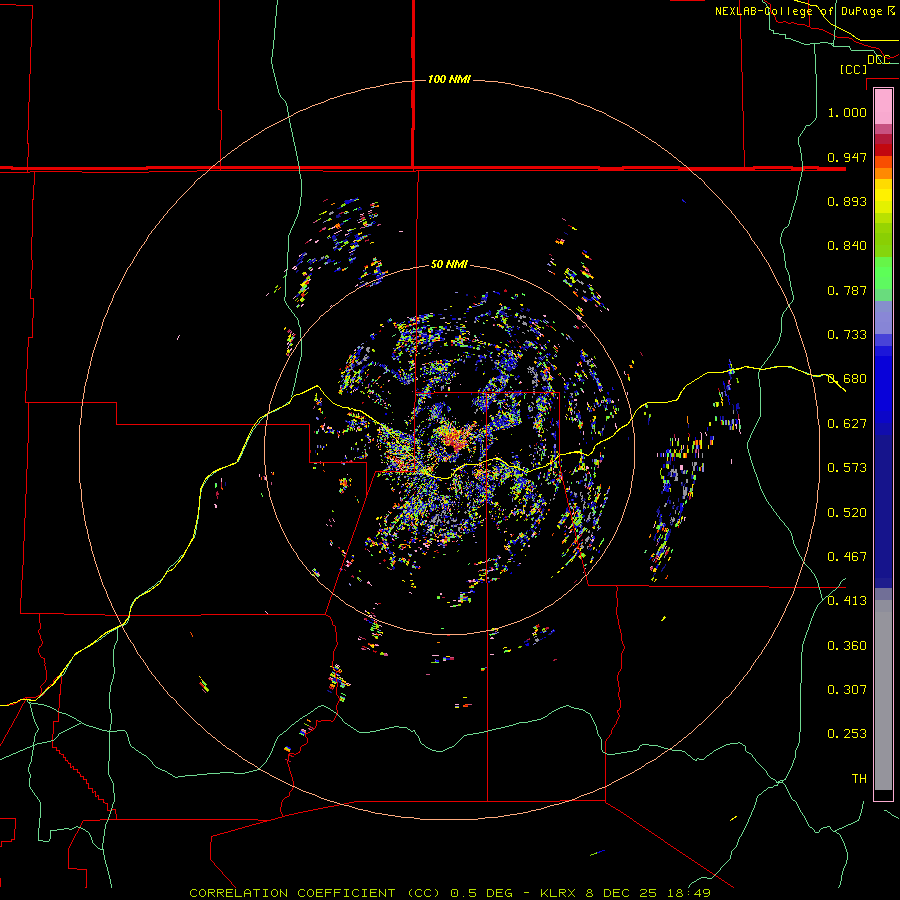Click the 0.733 scale value
Screen dimensions: 900x900
[847, 335]
